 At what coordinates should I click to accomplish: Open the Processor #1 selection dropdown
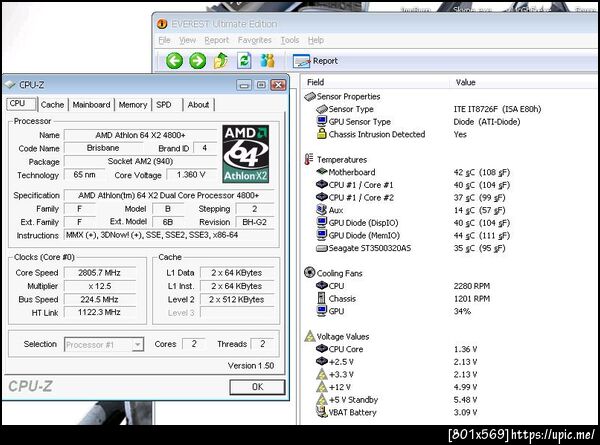click(x=104, y=344)
